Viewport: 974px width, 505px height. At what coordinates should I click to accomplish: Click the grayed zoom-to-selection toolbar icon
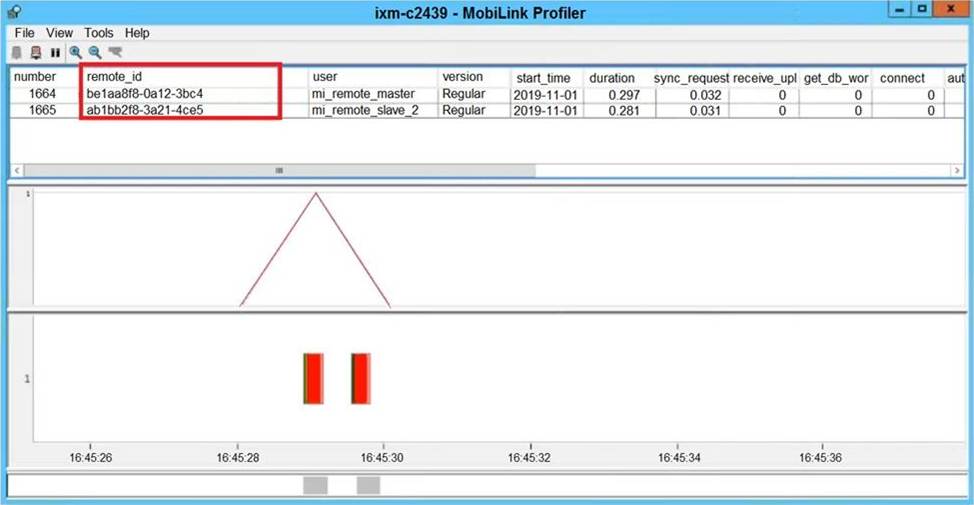pyautogui.click(x=115, y=52)
